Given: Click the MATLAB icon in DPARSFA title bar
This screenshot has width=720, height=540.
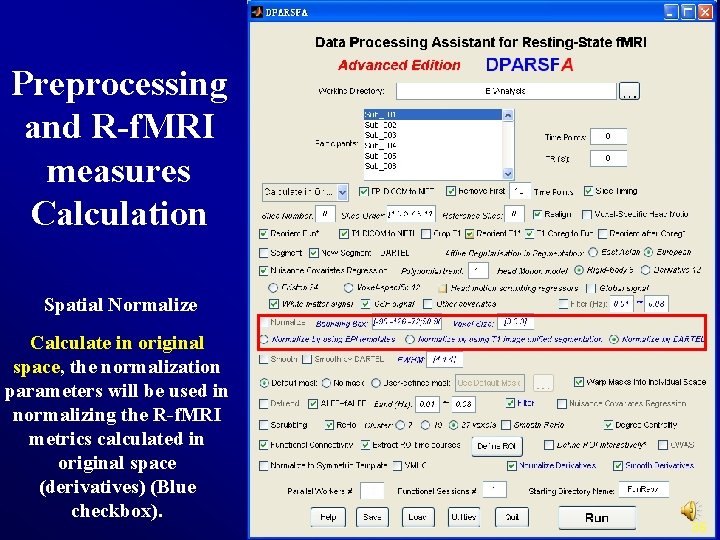Looking at the screenshot, I should click(257, 12).
